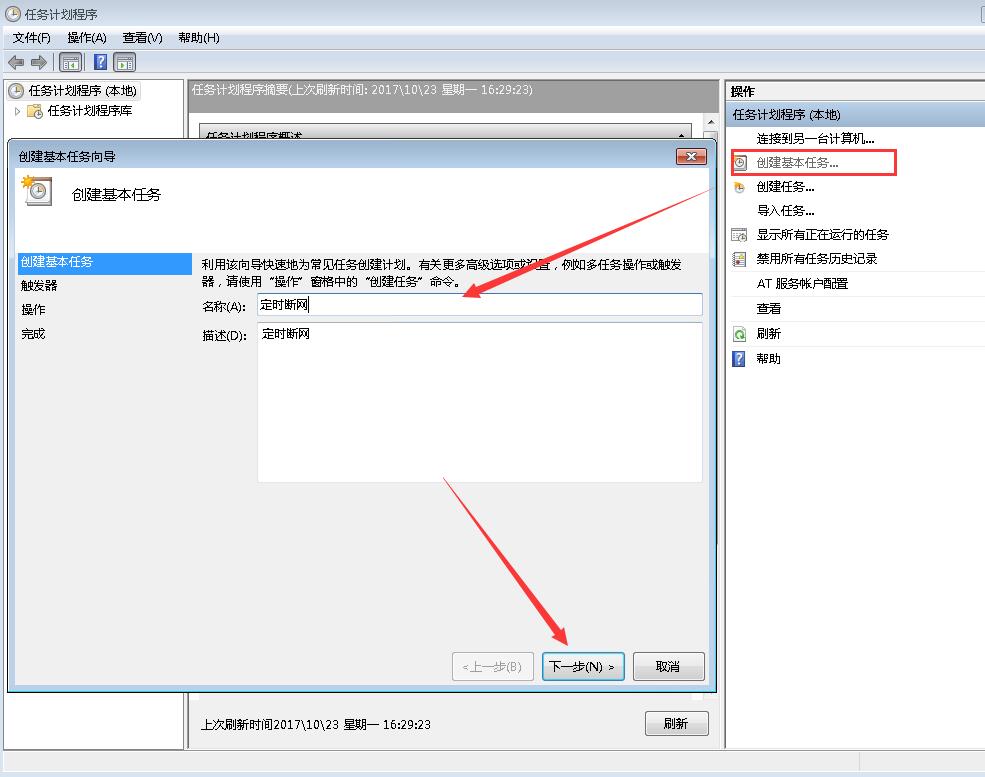Click the 下一步(N) button

(x=583, y=667)
